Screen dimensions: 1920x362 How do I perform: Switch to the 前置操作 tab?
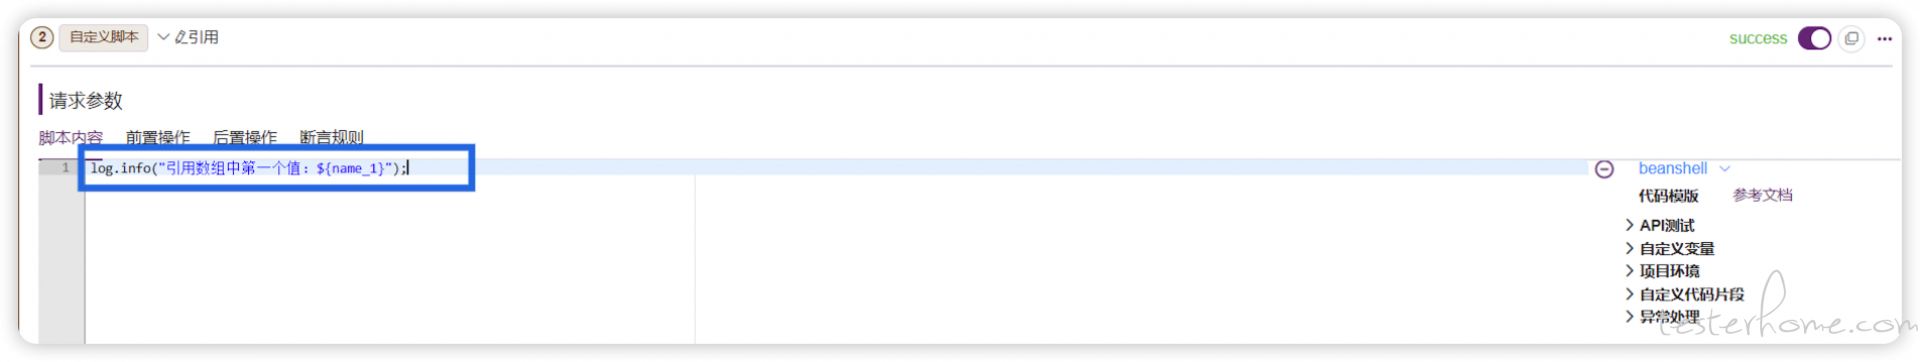point(157,138)
